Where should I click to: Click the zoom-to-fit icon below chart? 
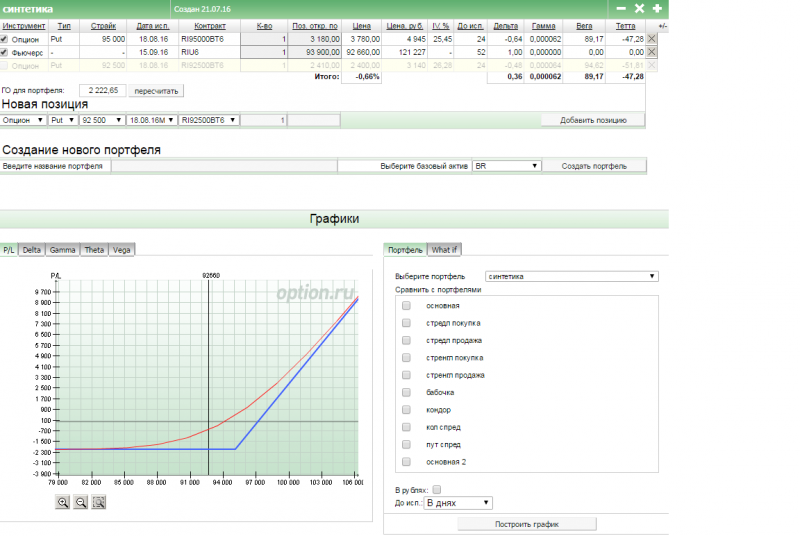pyautogui.click(x=99, y=502)
